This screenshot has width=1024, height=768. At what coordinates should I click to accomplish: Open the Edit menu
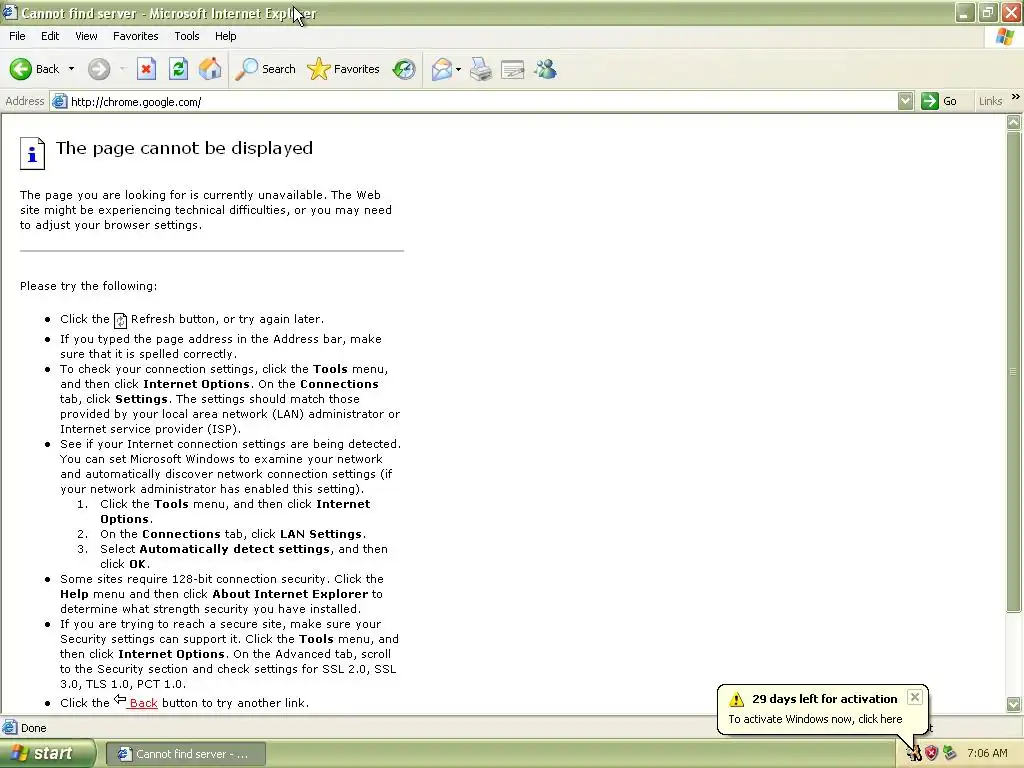point(50,37)
